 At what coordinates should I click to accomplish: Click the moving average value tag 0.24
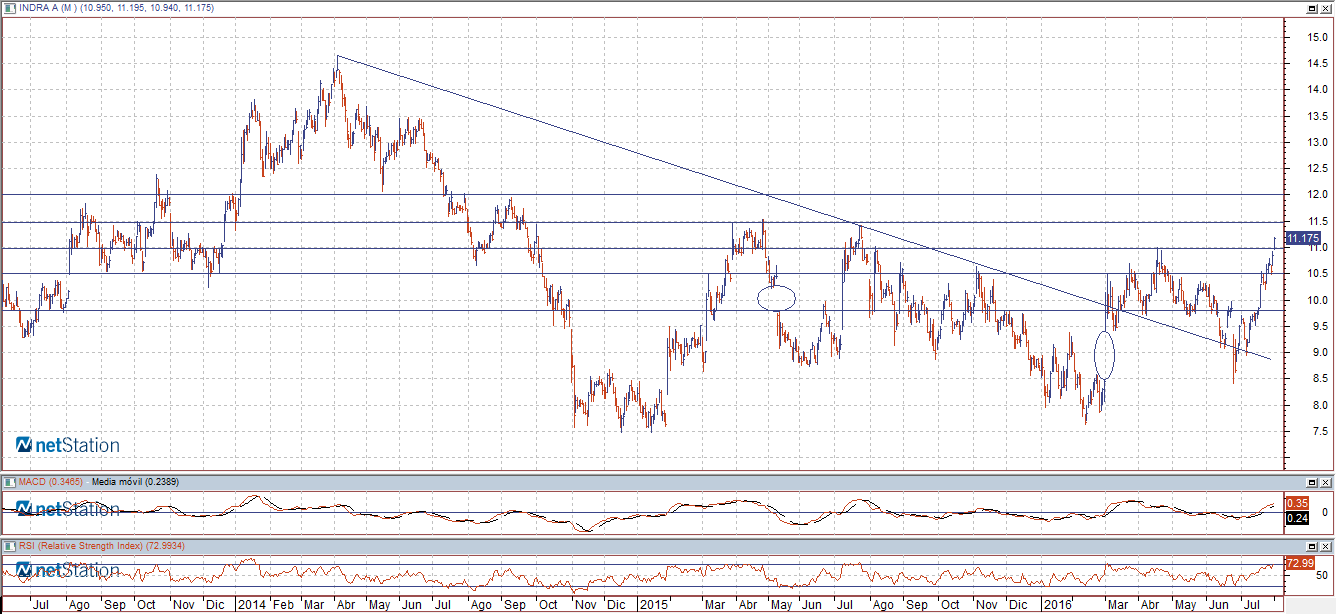pos(1296,518)
